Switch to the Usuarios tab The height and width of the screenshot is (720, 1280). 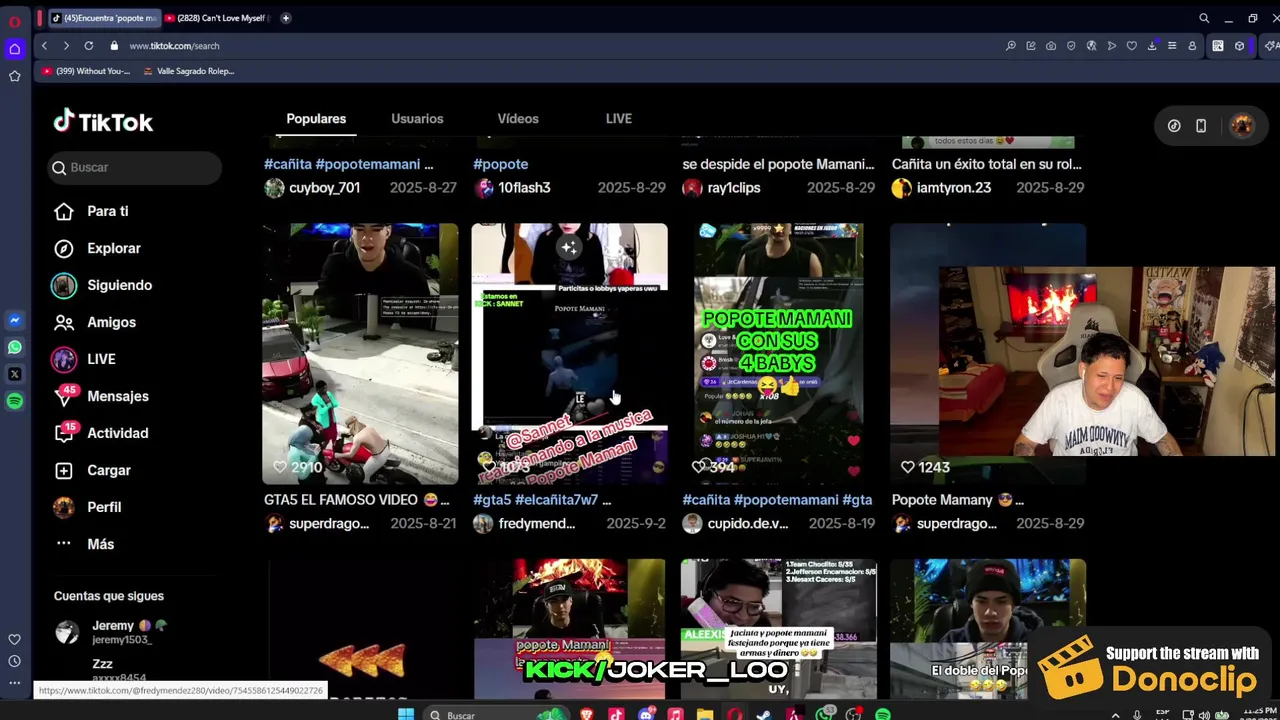click(x=417, y=118)
